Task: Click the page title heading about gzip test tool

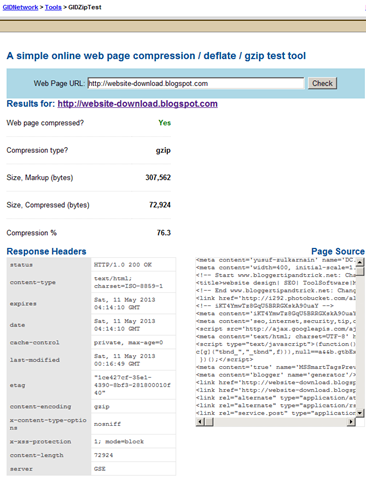Action: 156,56
